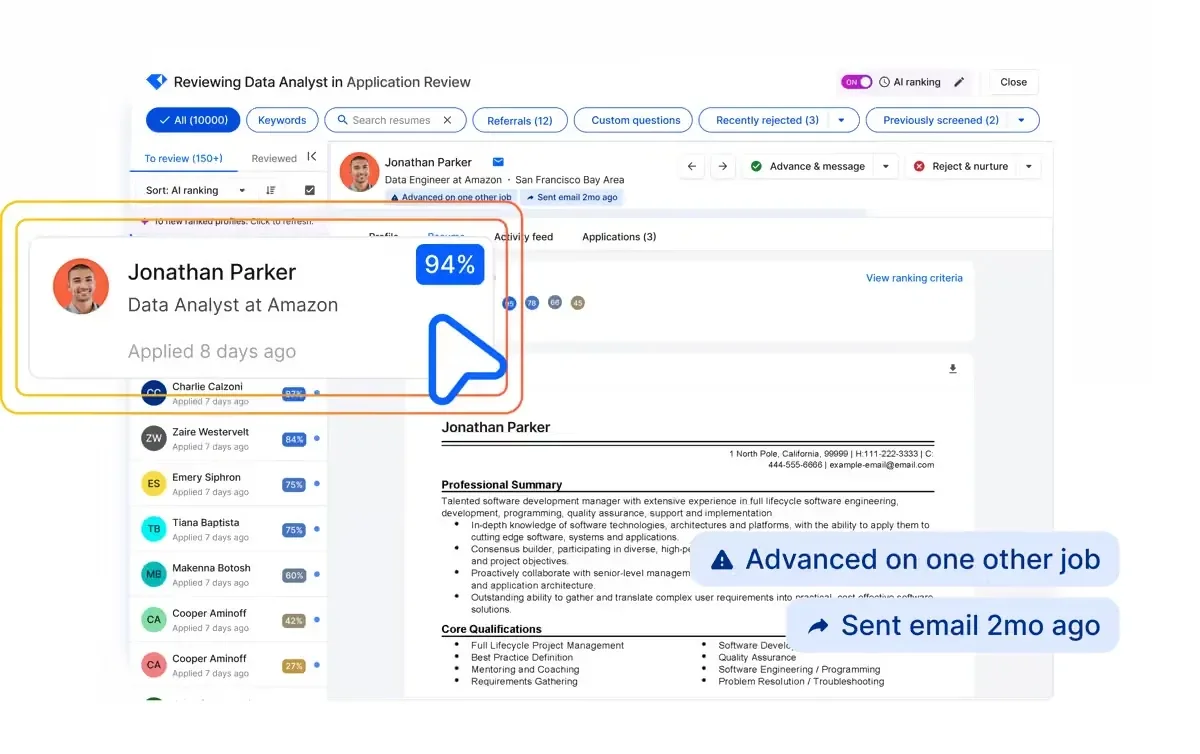Click the 45 score circle in ranking panel

pyautogui.click(x=577, y=302)
